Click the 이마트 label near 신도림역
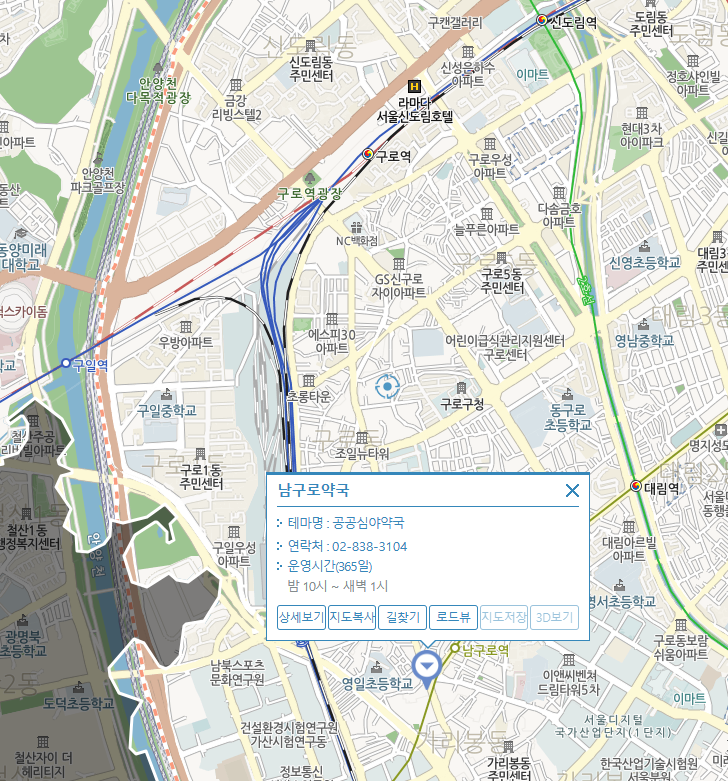Viewport: 728px width, 781px height. coord(532,75)
